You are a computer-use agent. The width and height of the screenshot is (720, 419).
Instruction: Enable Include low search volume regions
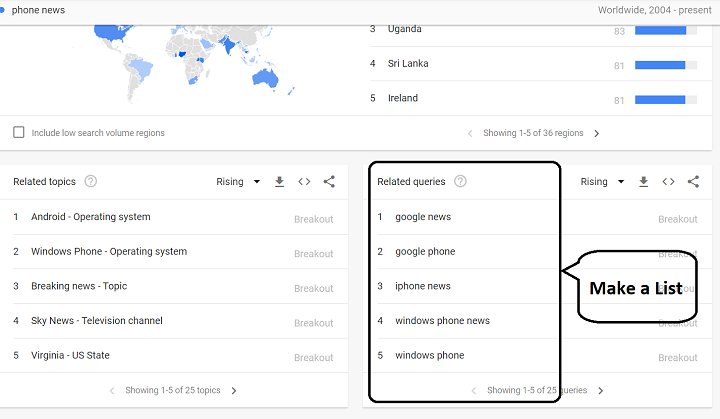coord(19,132)
